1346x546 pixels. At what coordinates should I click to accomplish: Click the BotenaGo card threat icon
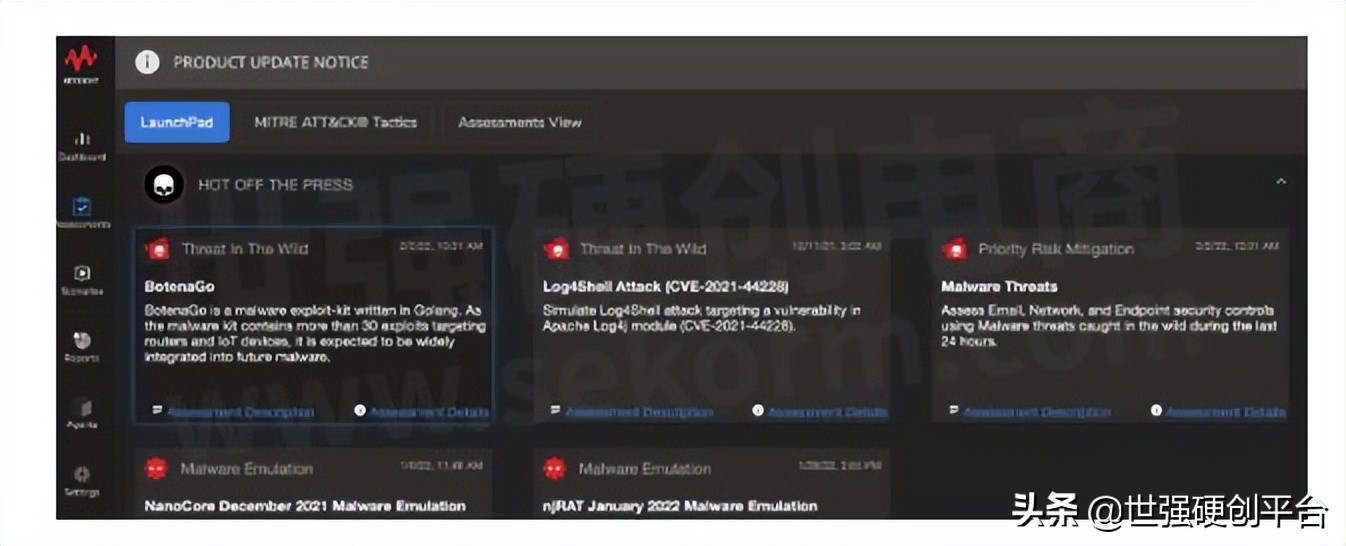click(158, 249)
